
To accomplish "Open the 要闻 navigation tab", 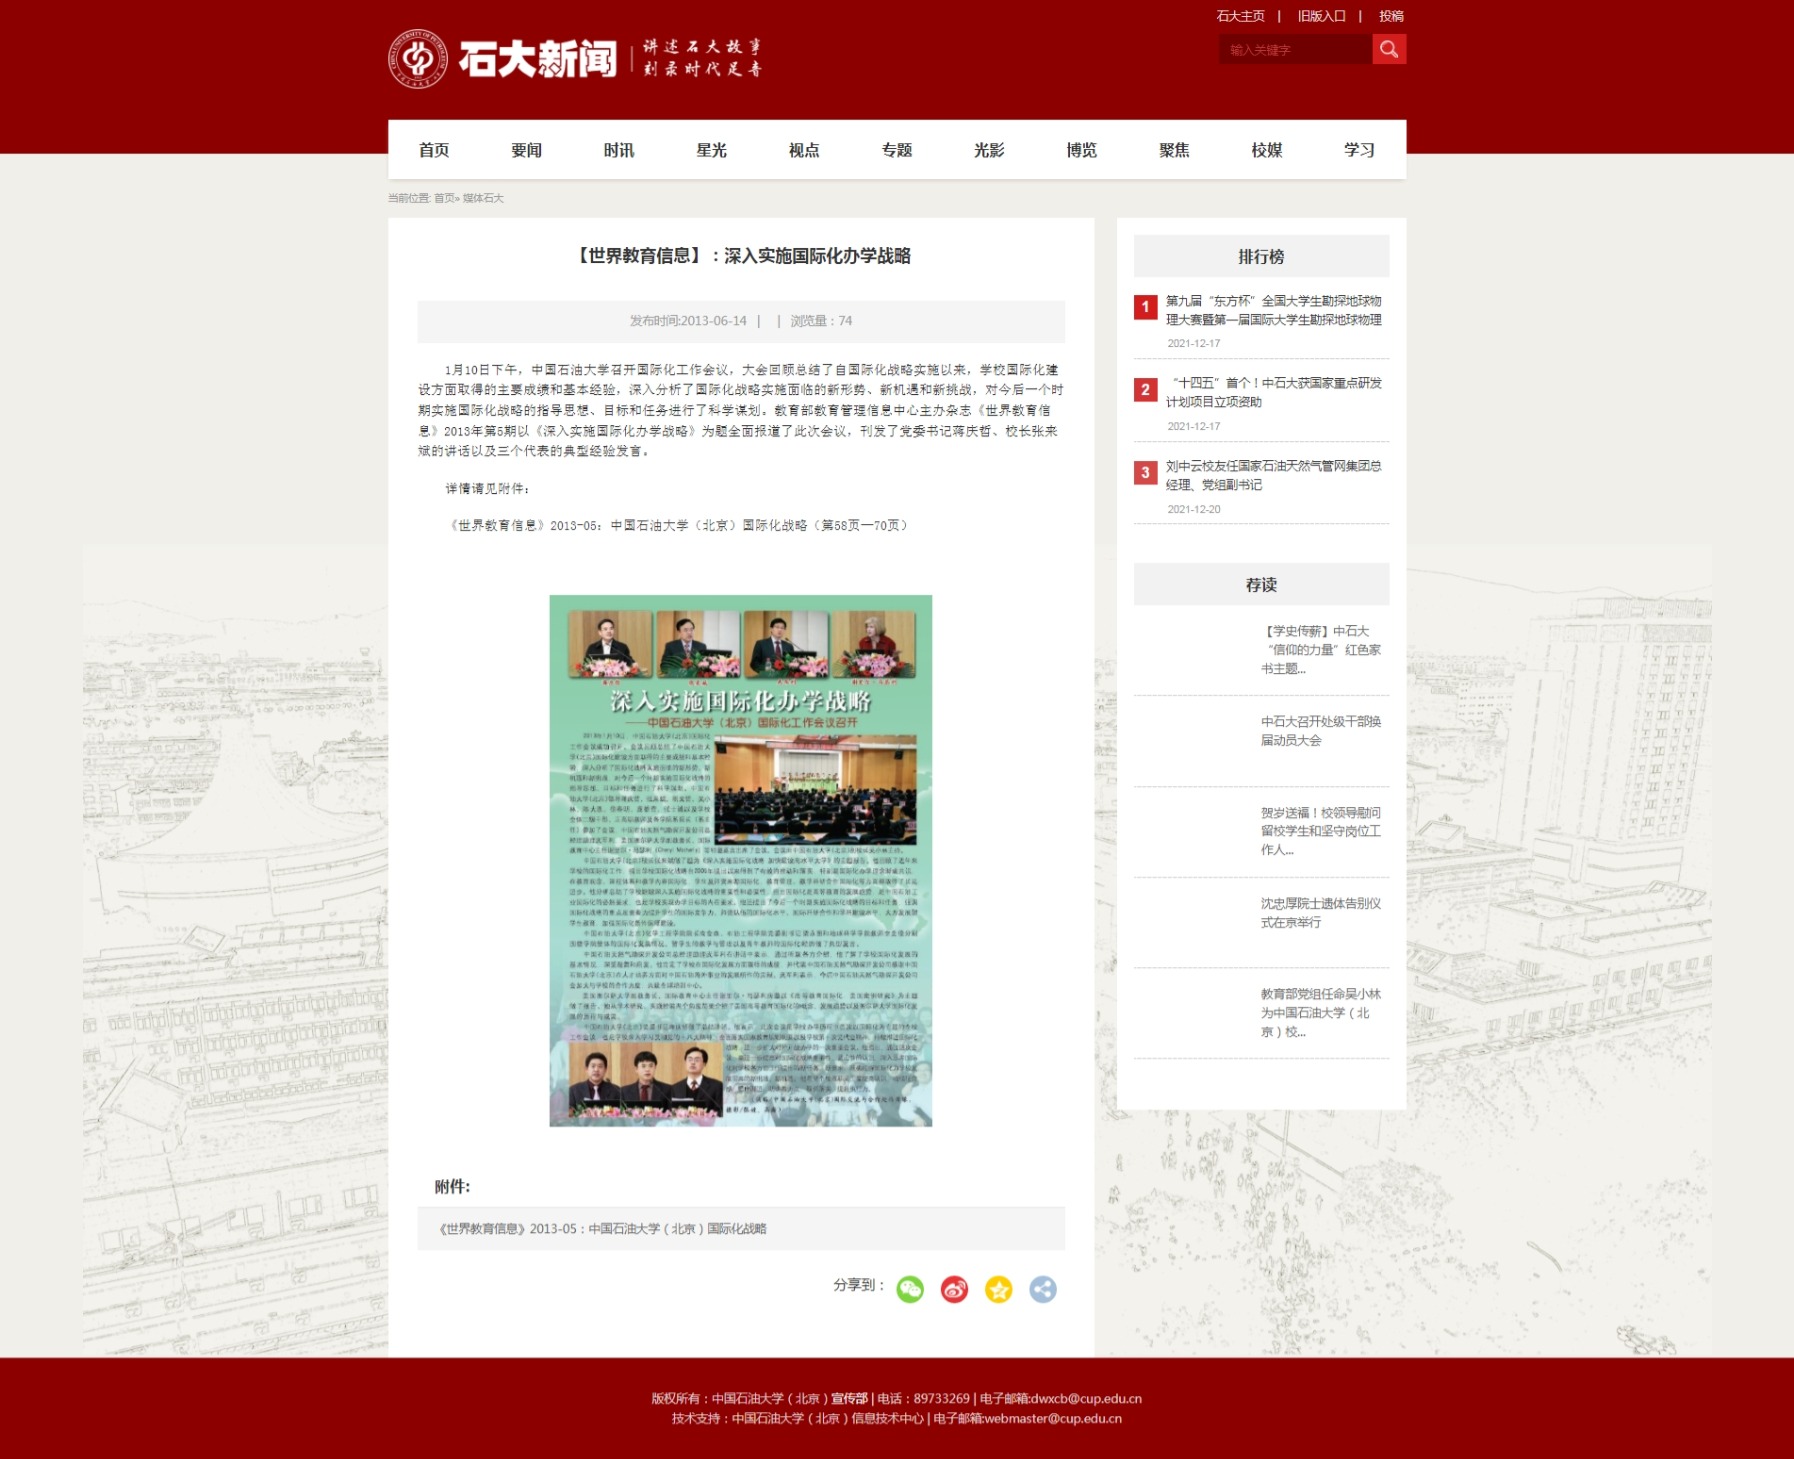I will point(526,150).
